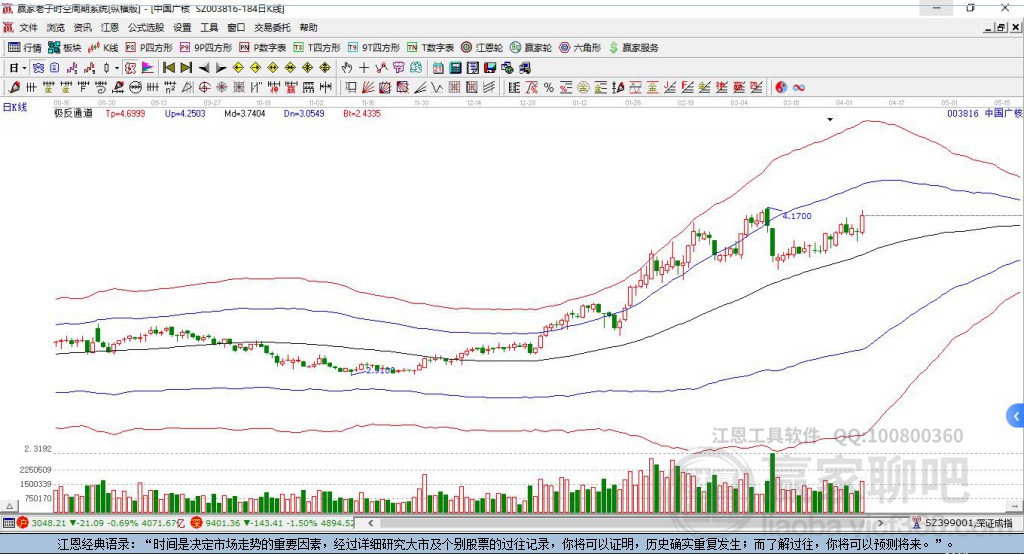Open the T数字表 tool

click(x=430, y=48)
